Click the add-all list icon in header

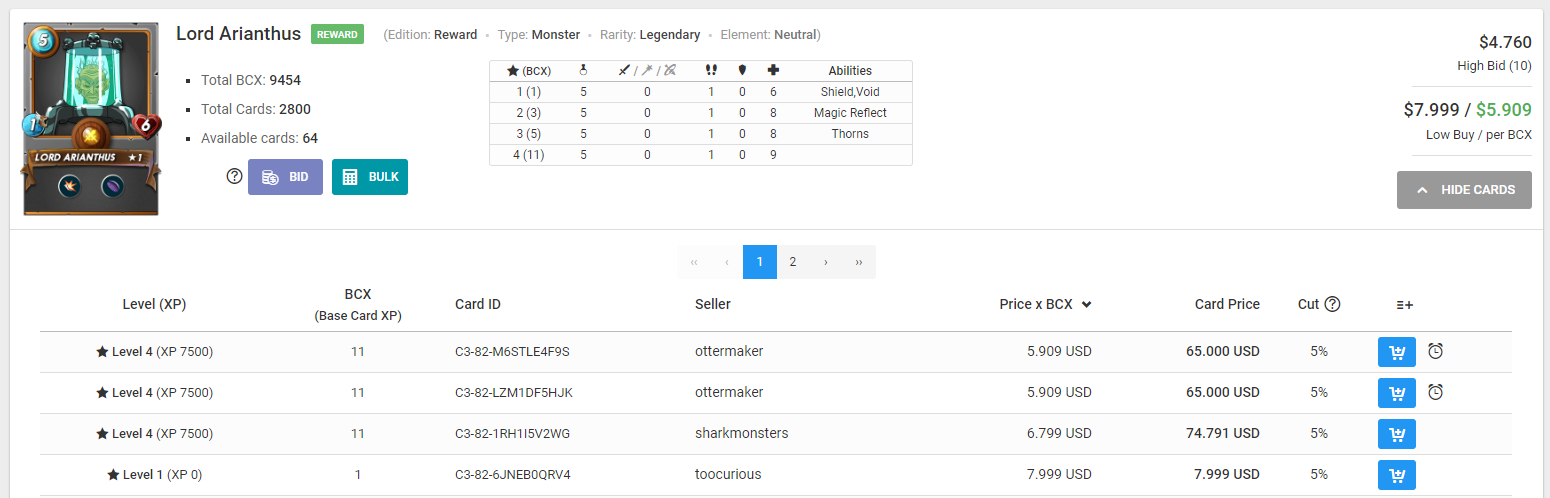(x=1405, y=305)
